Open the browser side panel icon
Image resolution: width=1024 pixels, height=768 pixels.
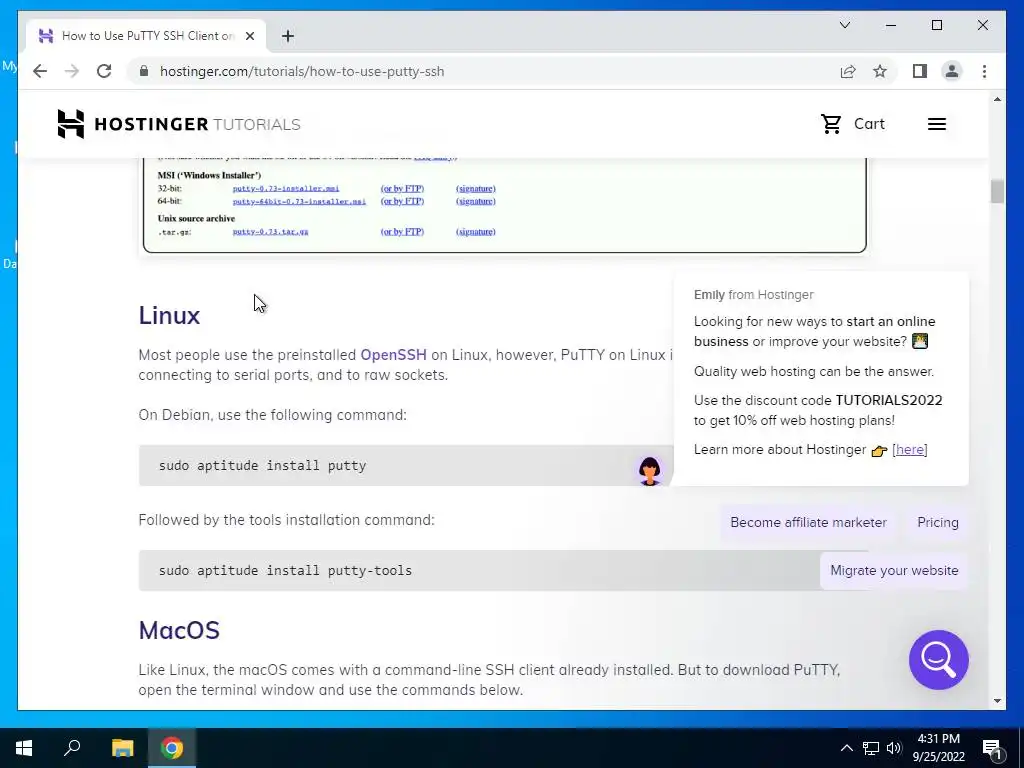pos(920,71)
